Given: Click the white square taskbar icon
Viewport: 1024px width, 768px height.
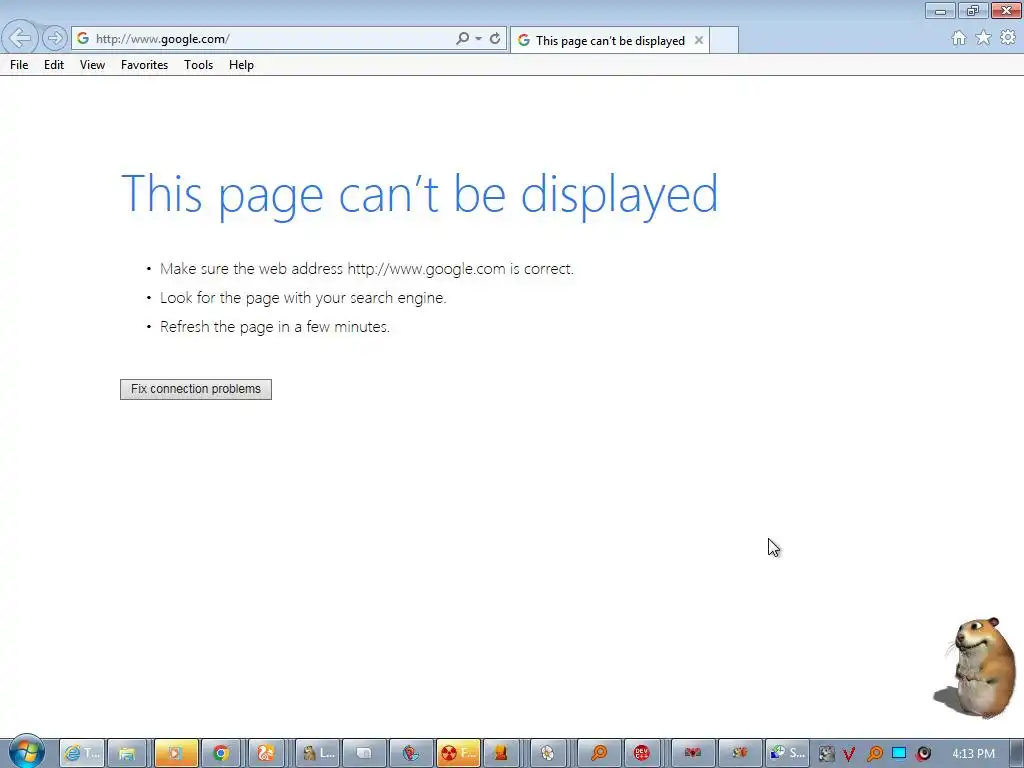Looking at the screenshot, I should coord(364,753).
